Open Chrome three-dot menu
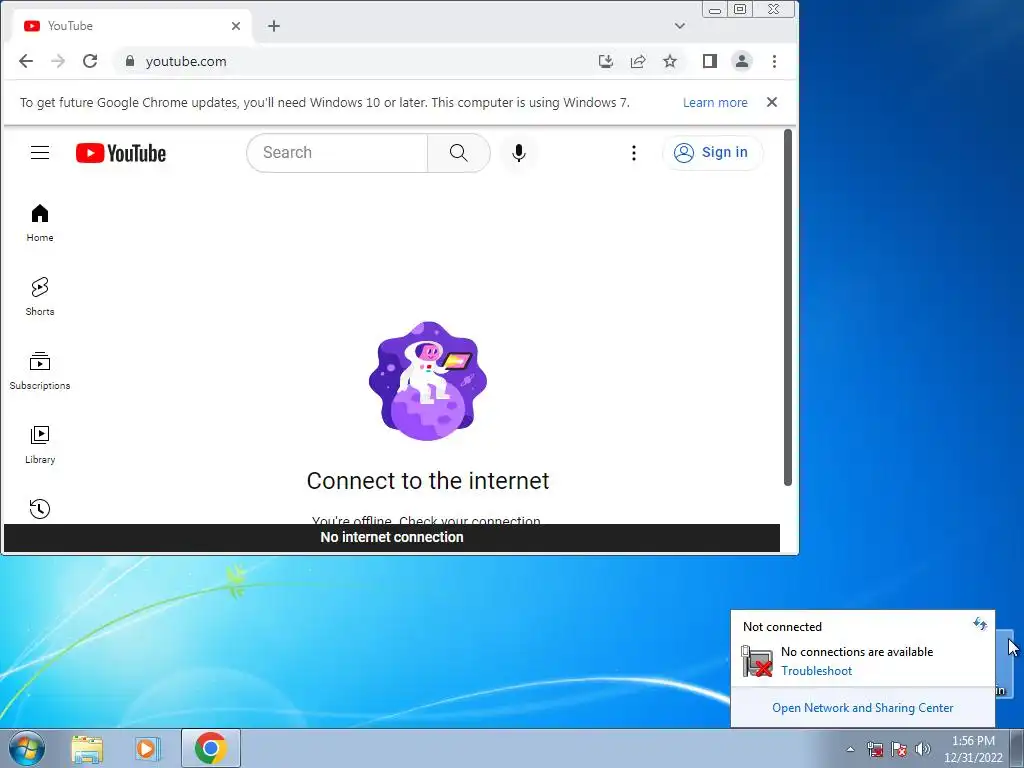This screenshot has width=1024, height=768. [775, 61]
